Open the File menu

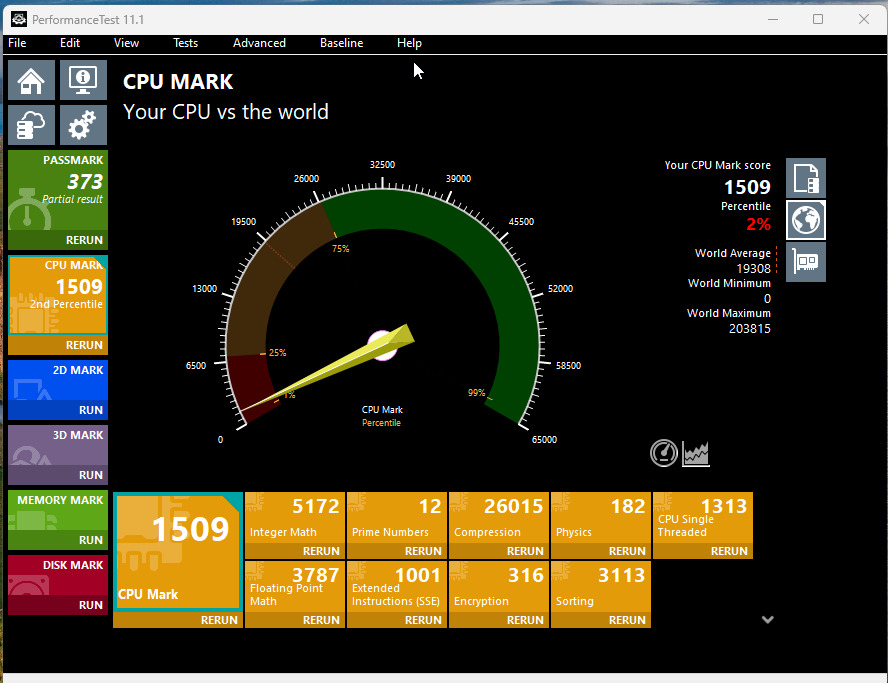tap(17, 43)
